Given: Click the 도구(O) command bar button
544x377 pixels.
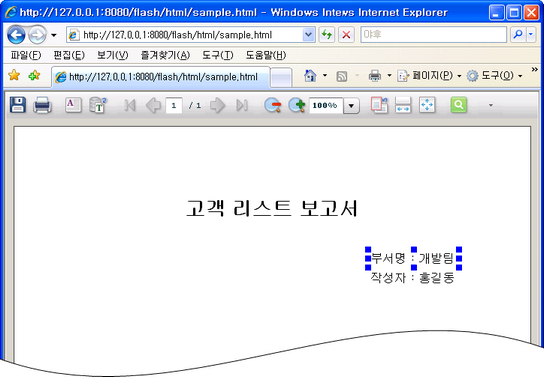Looking at the screenshot, I should (x=494, y=76).
